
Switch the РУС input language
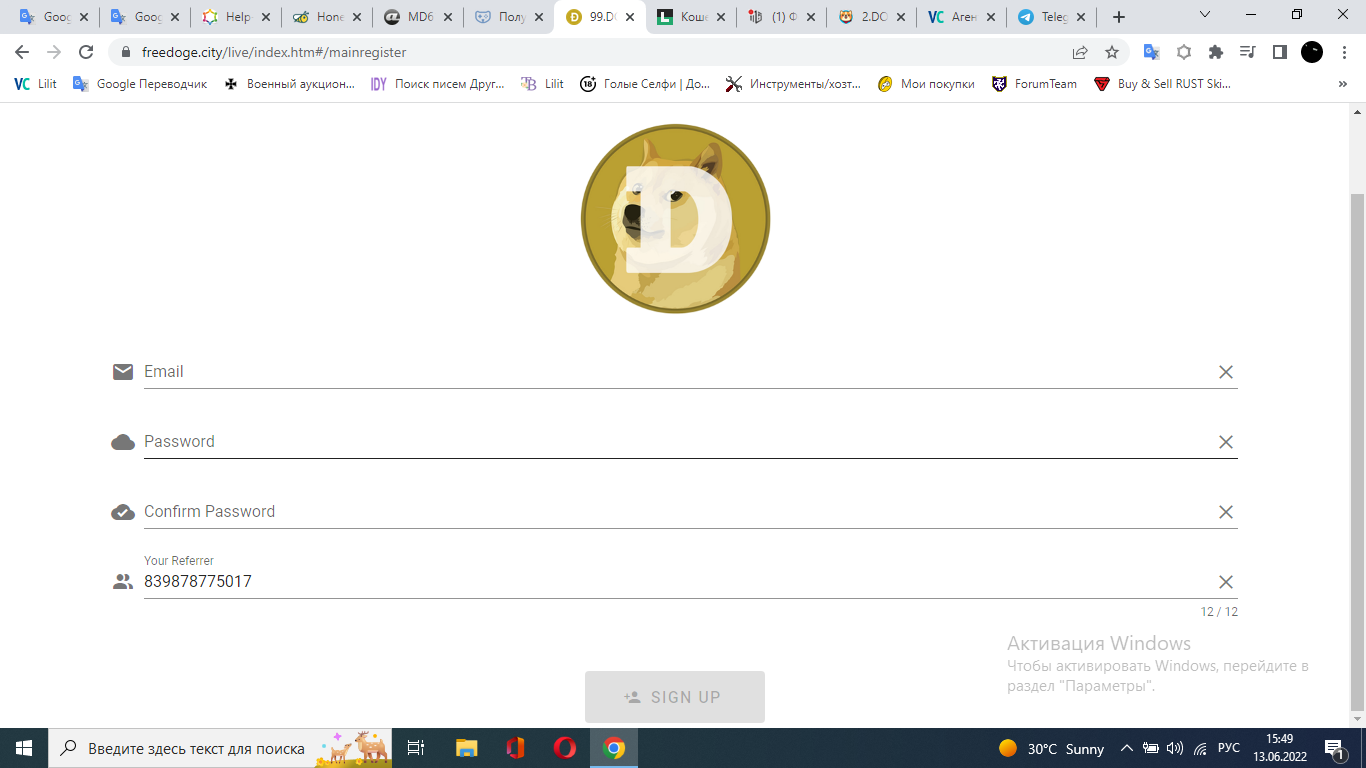pyautogui.click(x=1229, y=748)
